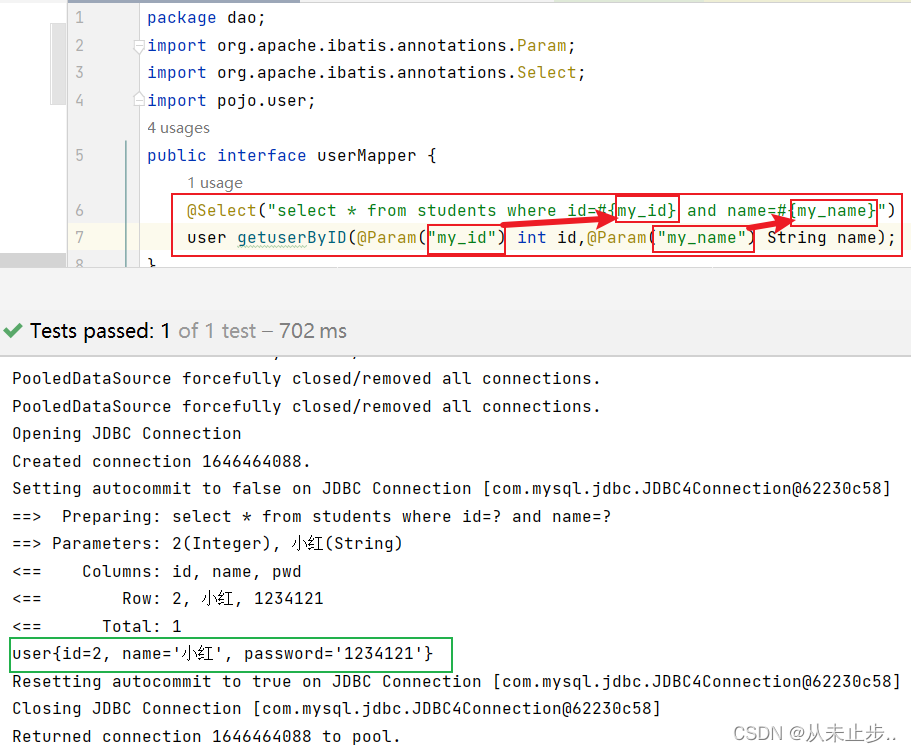The width and height of the screenshot is (911, 753).
Task: Collapse the import block fold marker on line 2
Action: [x=138, y=46]
